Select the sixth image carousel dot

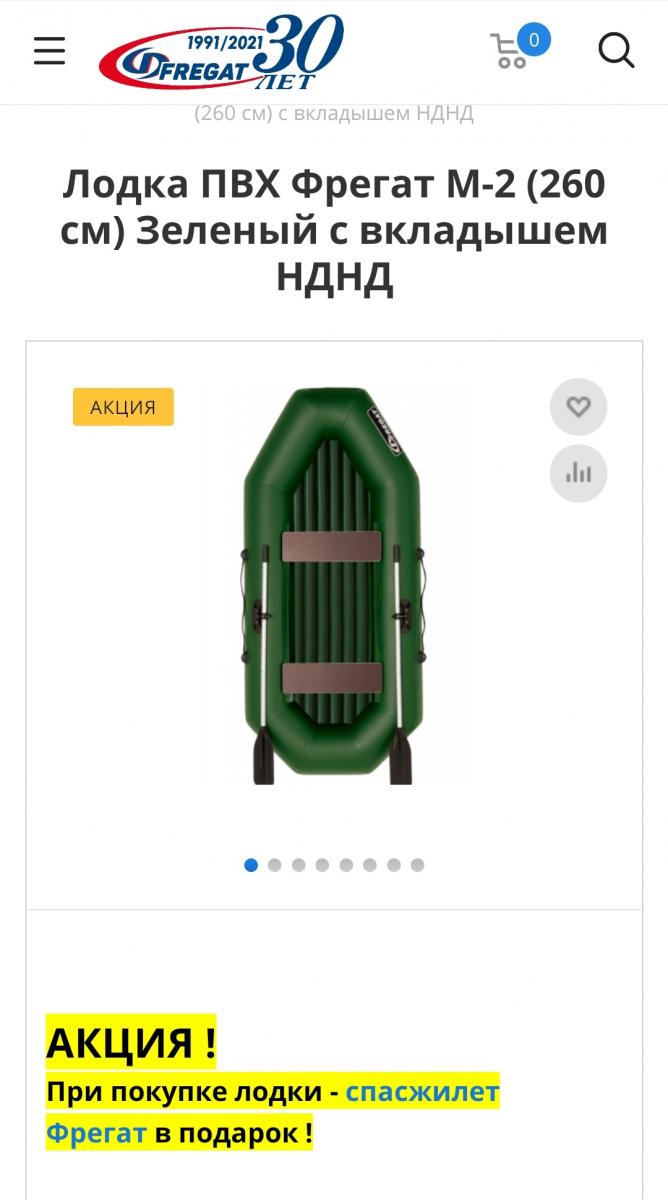[x=370, y=865]
